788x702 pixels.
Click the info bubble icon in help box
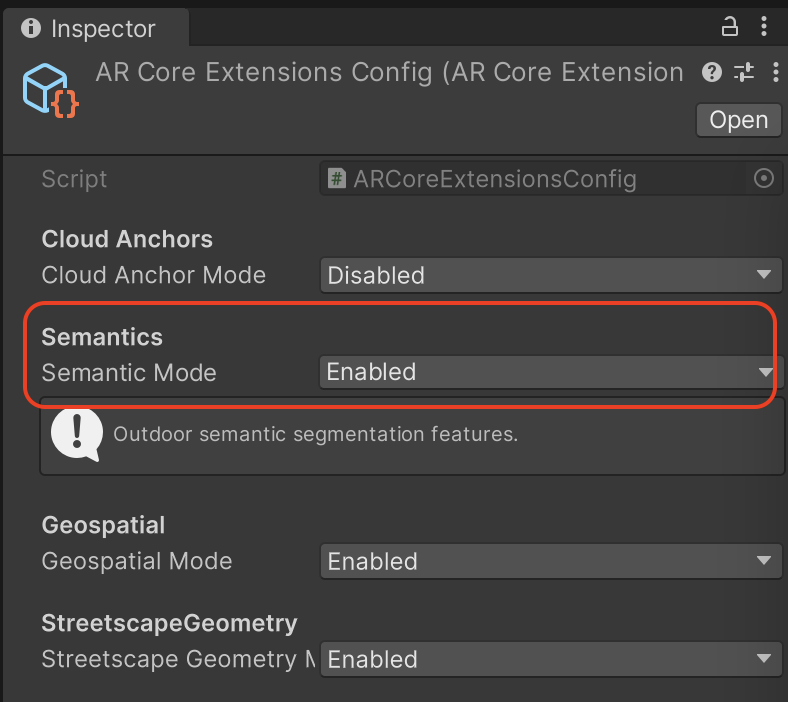coord(76,435)
